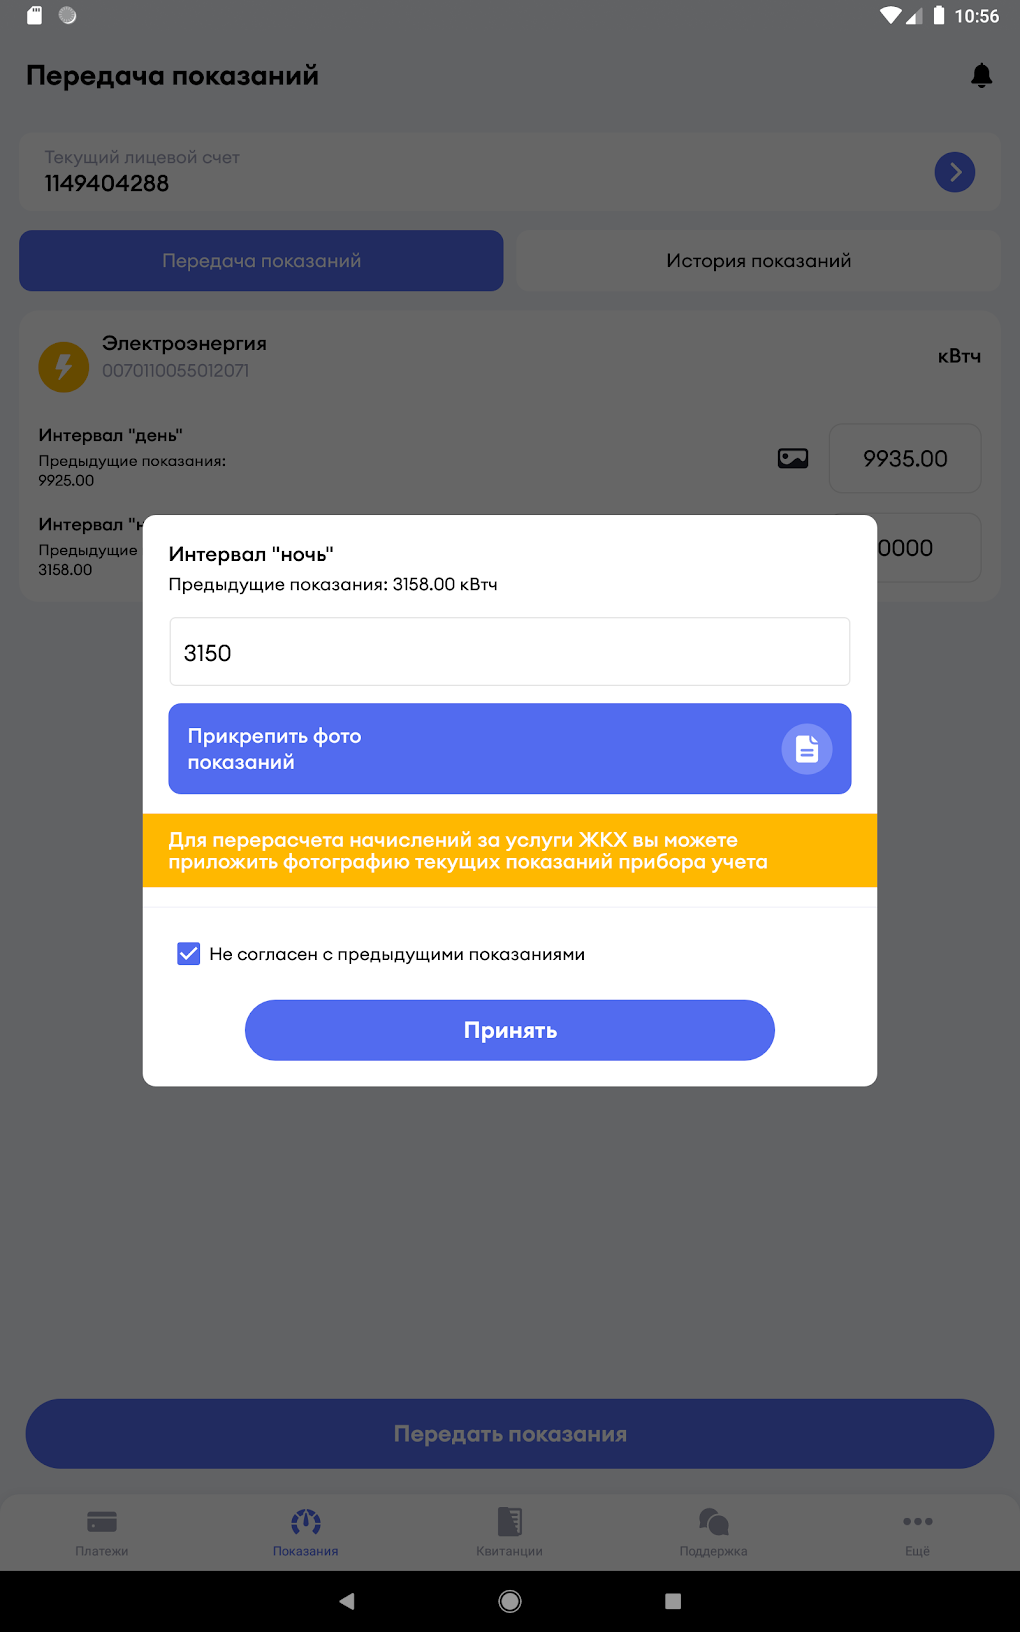1020x1632 pixels.
Task: Open Ещё three-dots menu
Action: click(917, 1522)
